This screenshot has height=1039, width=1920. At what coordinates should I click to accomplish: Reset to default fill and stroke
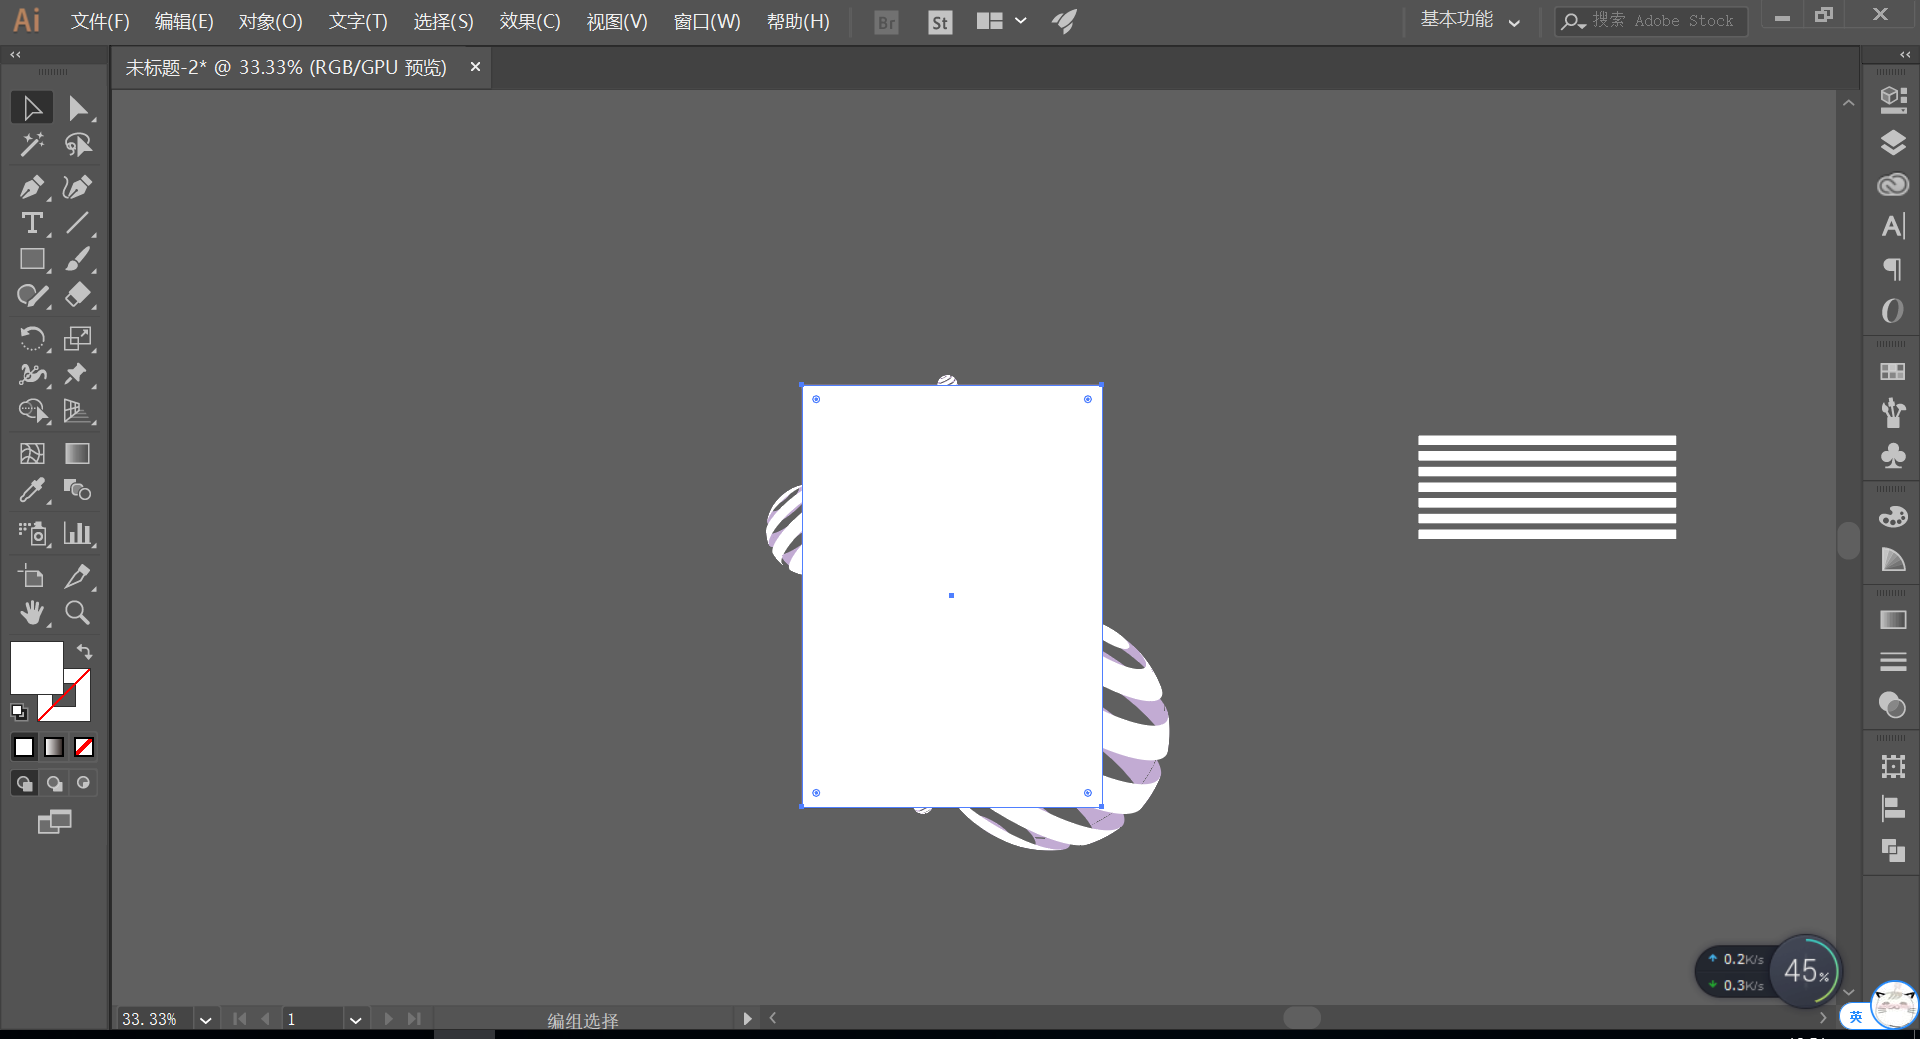tap(19, 712)
